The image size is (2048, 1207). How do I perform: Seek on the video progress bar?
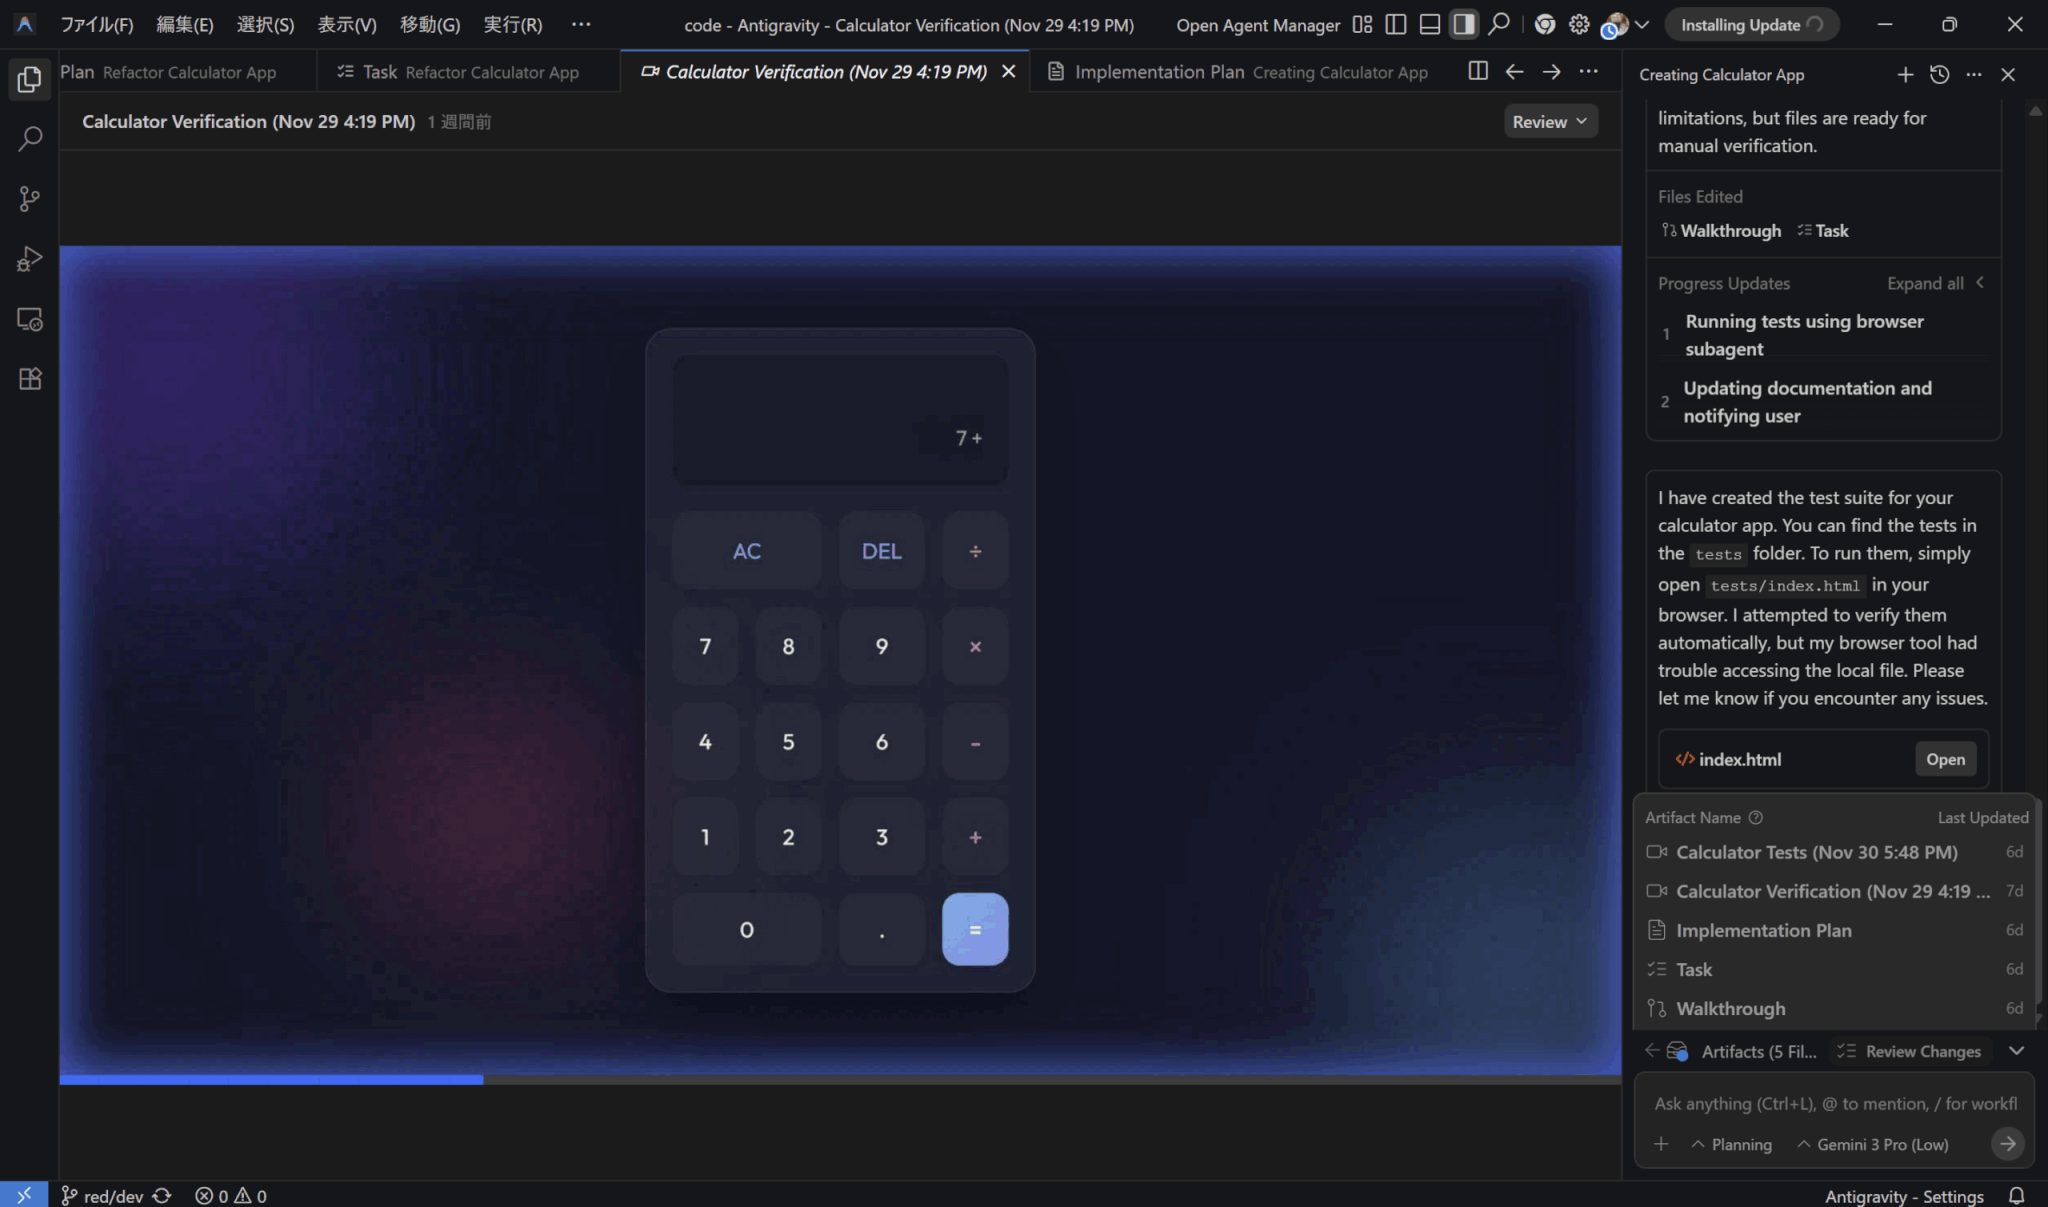tap(840, 1079)
